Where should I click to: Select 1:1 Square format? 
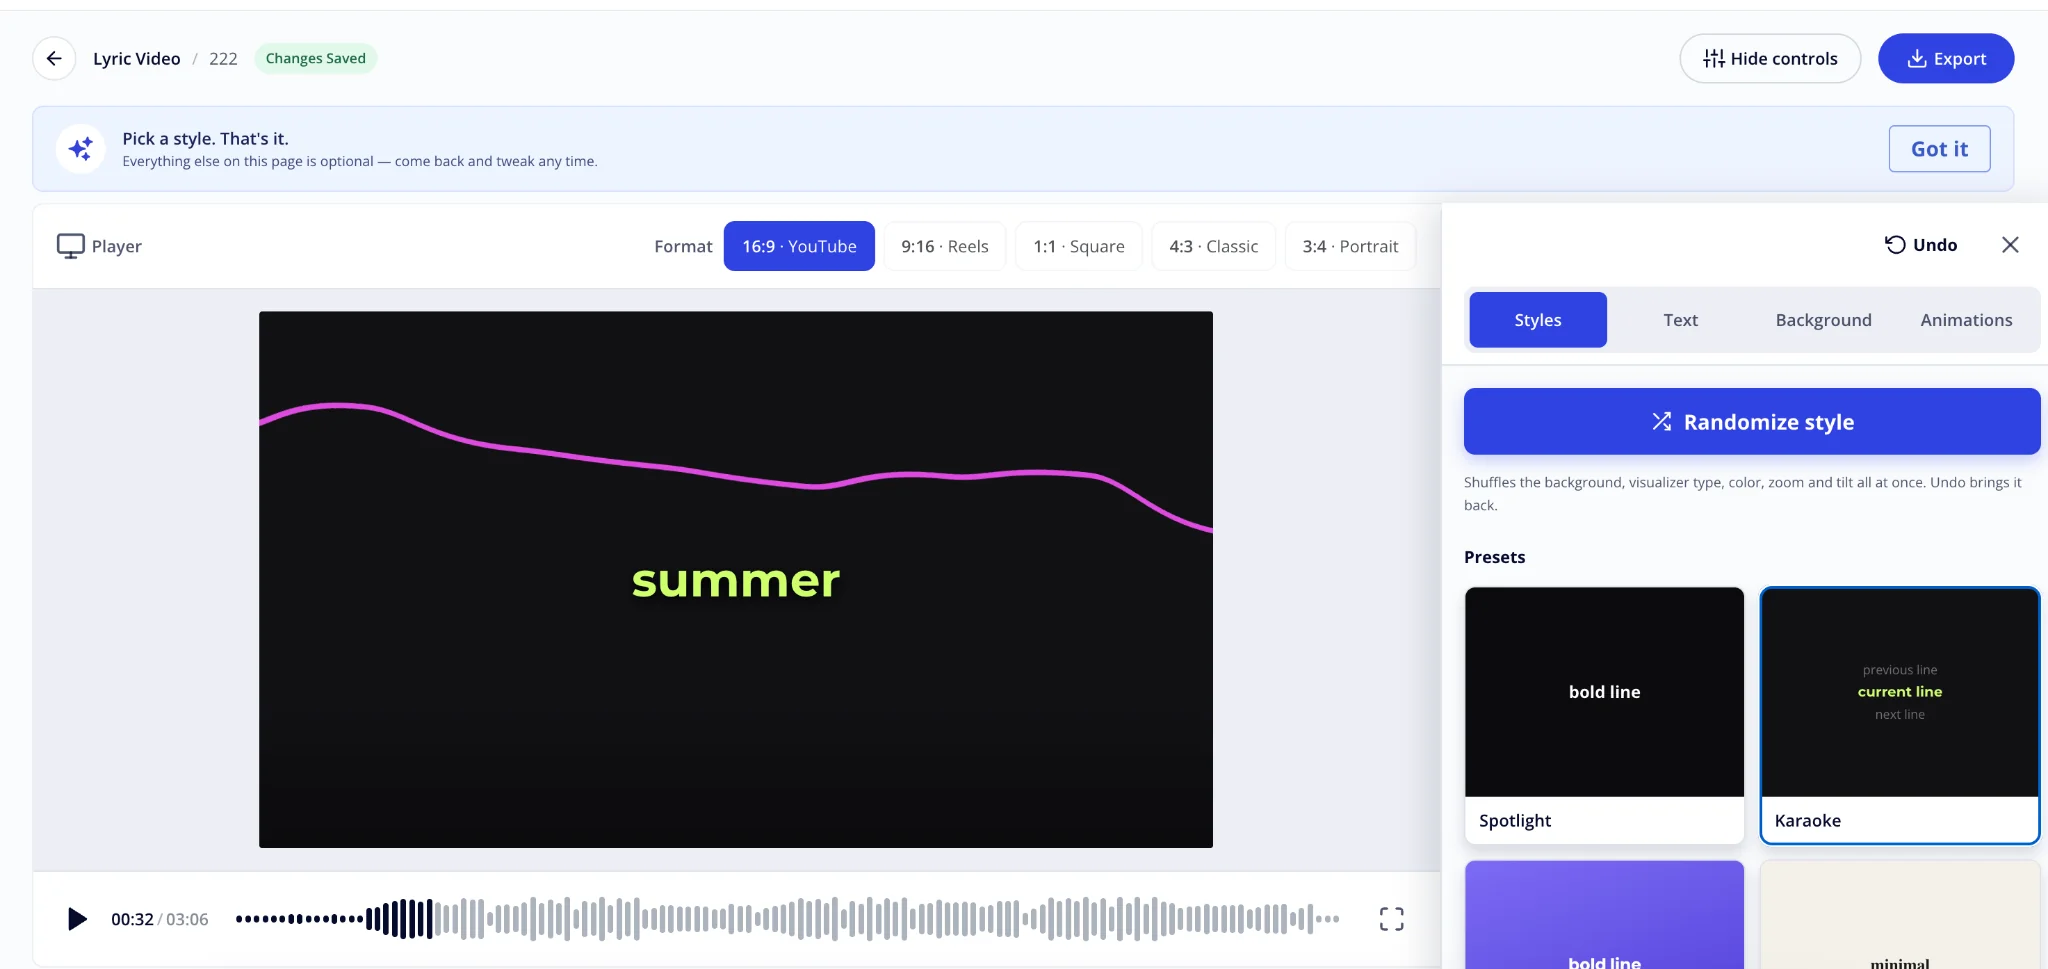click(x=1079, y=246)
